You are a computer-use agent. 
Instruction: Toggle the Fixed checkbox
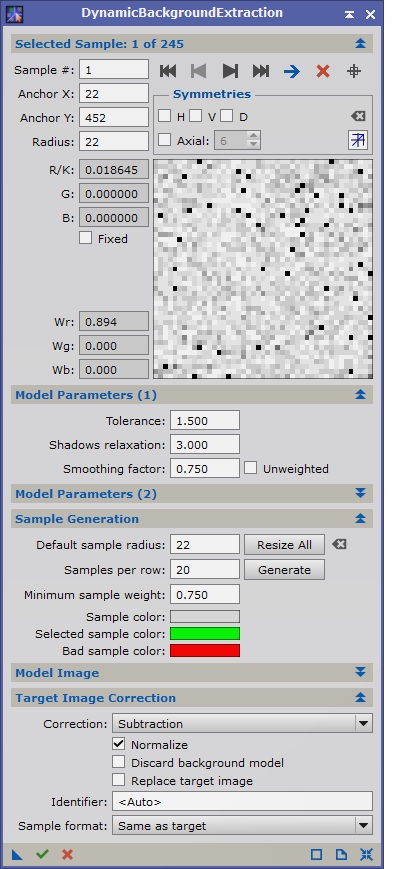pyautogui.click(x=85, y=238)
